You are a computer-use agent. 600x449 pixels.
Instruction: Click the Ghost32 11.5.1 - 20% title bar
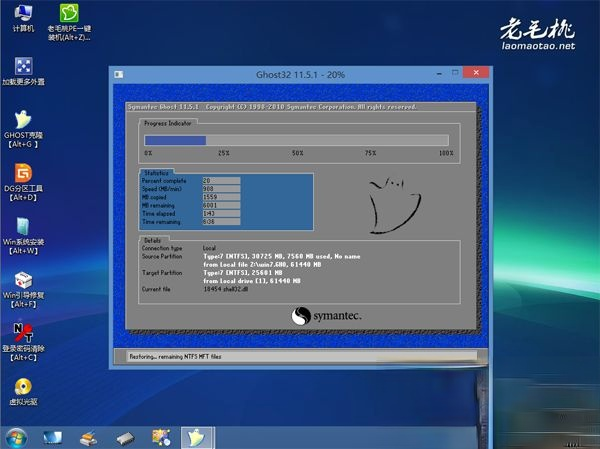[x=300, y=75]
